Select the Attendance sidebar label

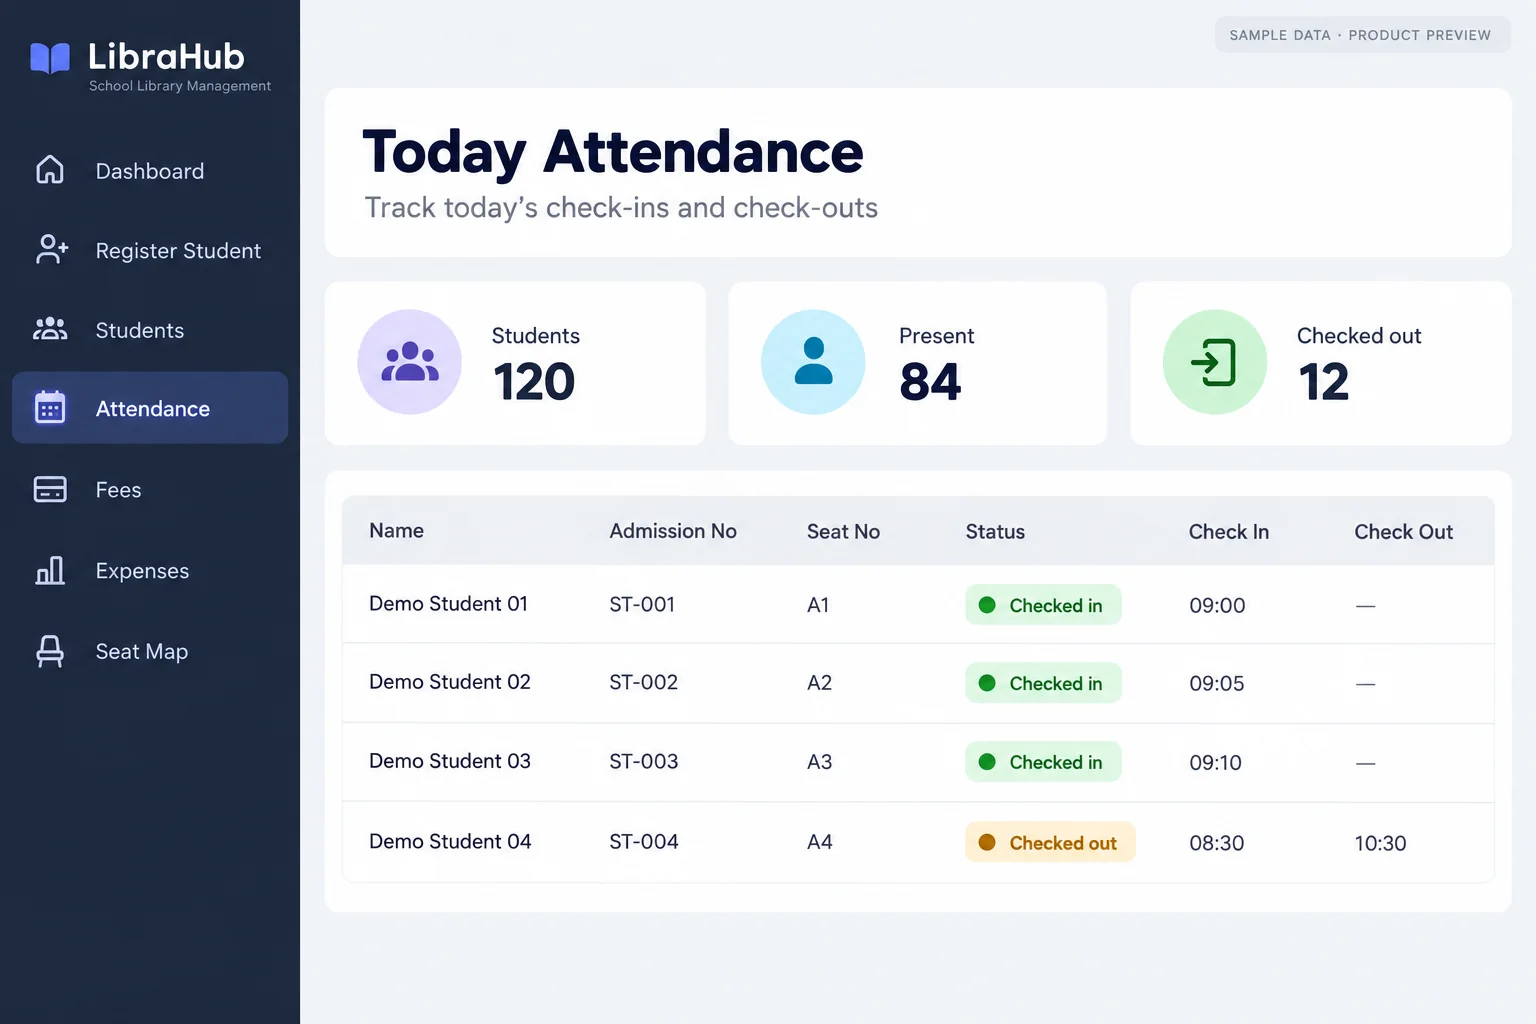click(x=153, y=409)
